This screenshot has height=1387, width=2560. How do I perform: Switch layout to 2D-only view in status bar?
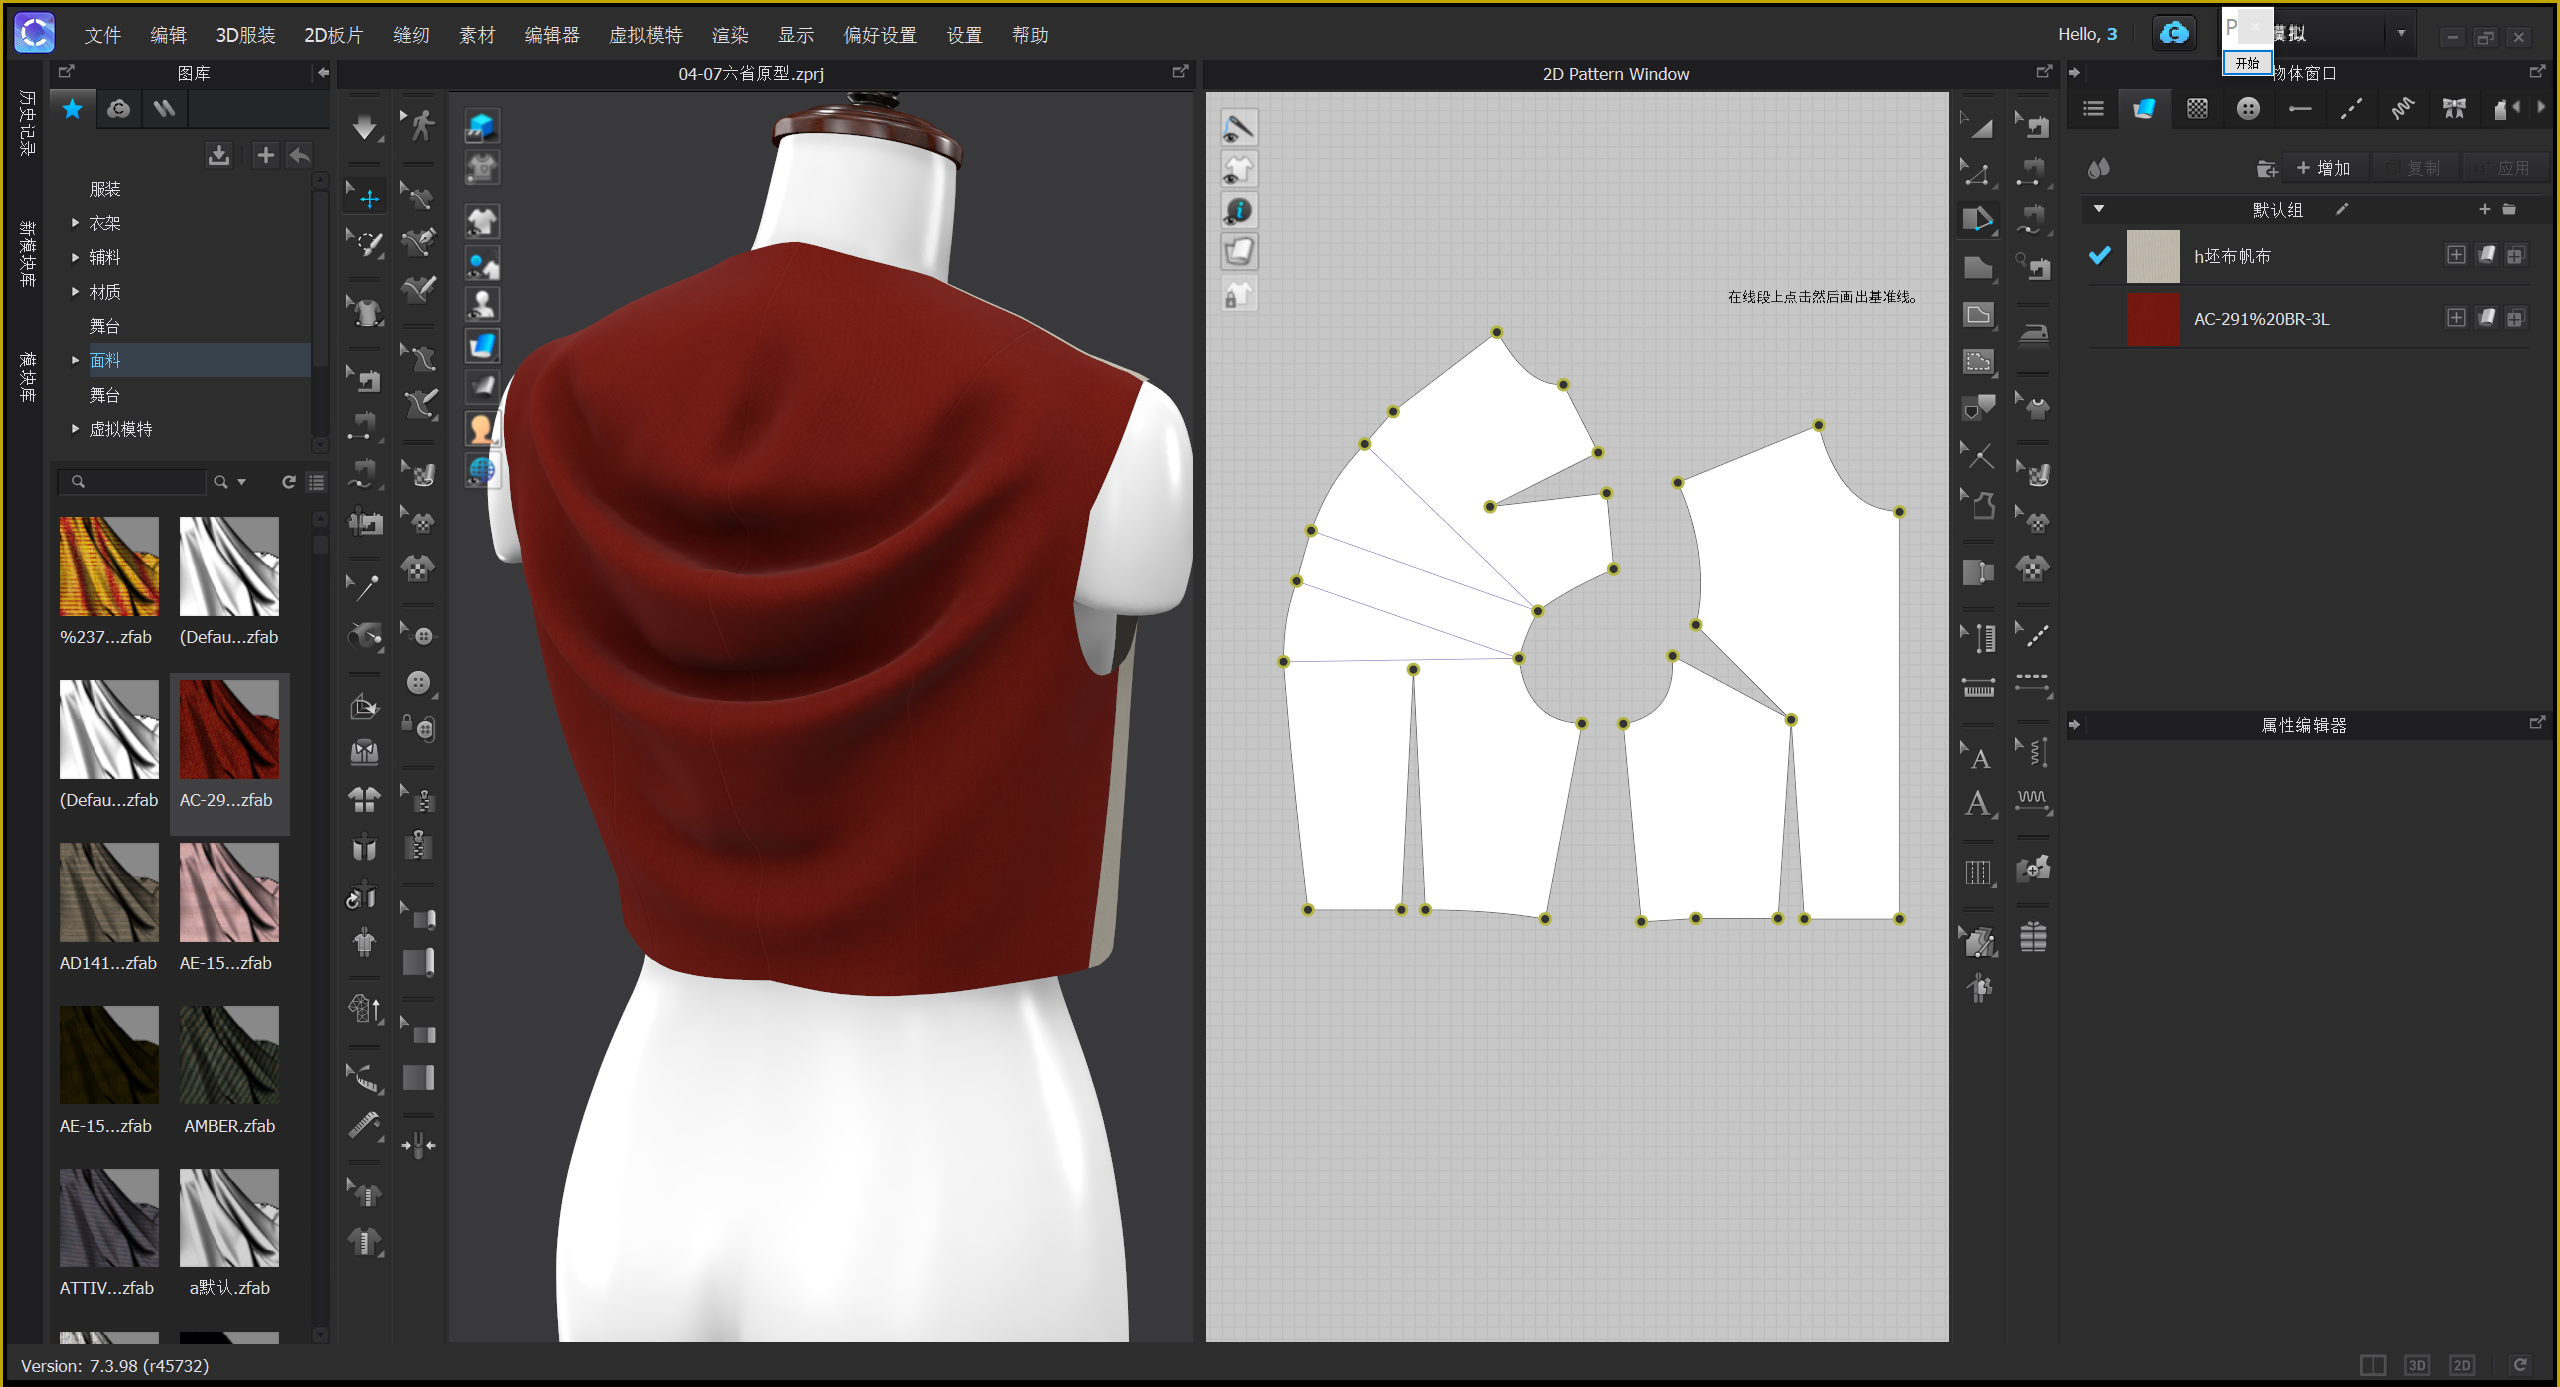[x=2462, y=1365]
